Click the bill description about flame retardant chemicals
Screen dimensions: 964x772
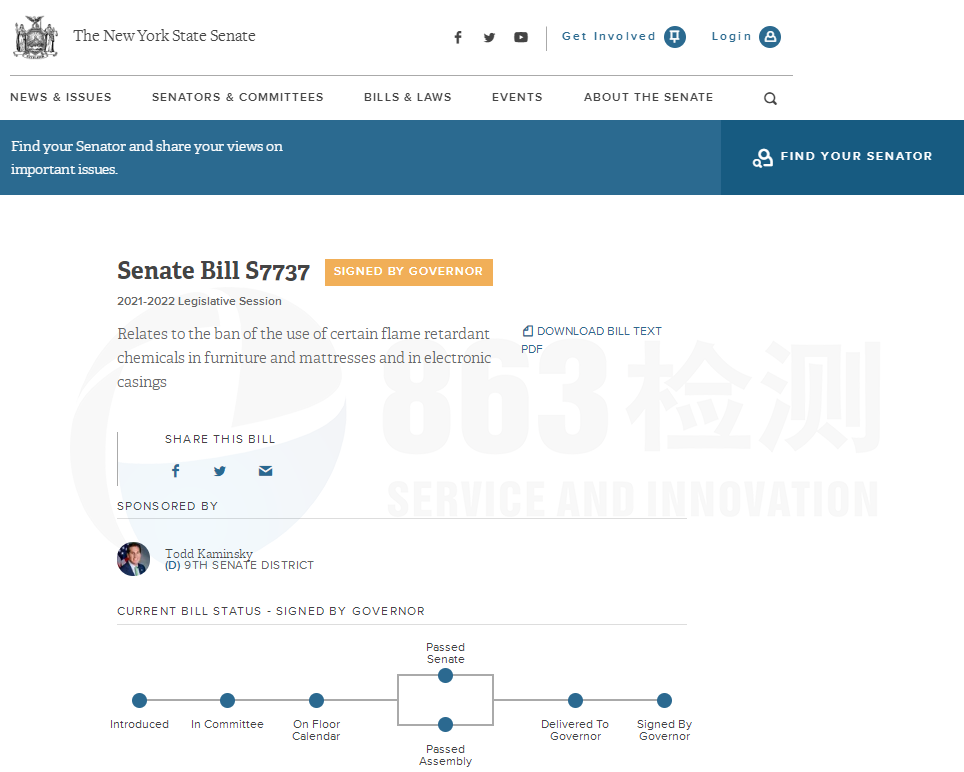[x=304, y=358]
